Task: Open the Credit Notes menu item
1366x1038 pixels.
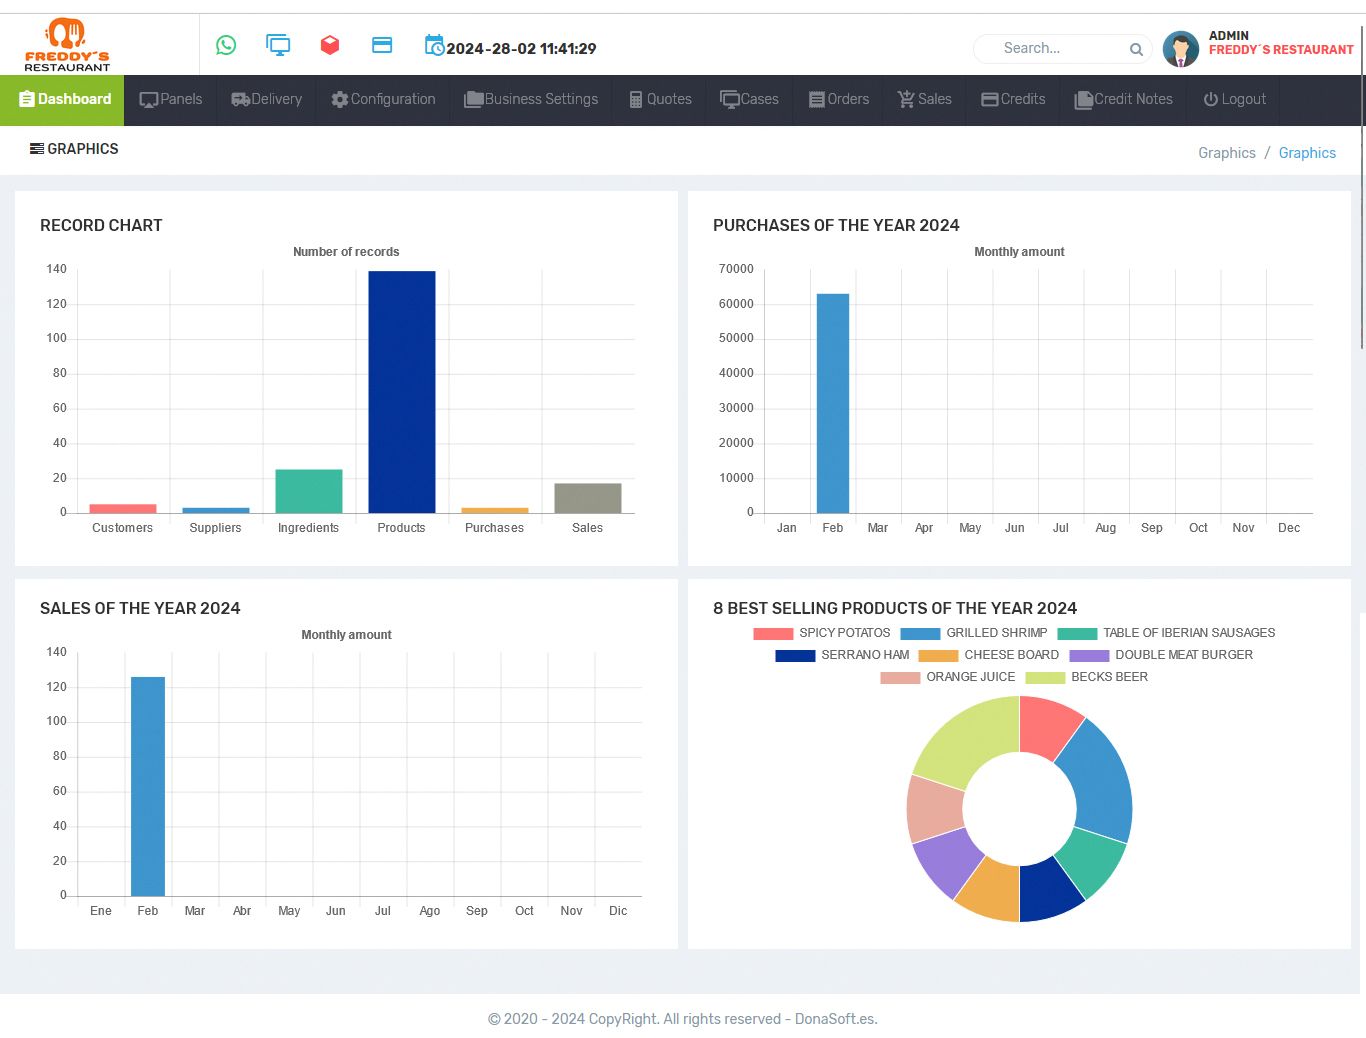Action: [1123, 99]
